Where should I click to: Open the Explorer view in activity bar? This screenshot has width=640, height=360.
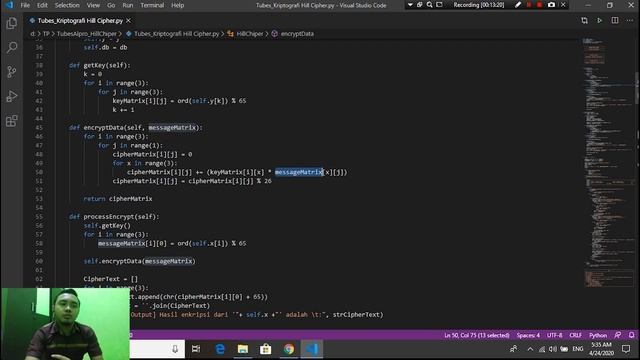tap(11, 23)
